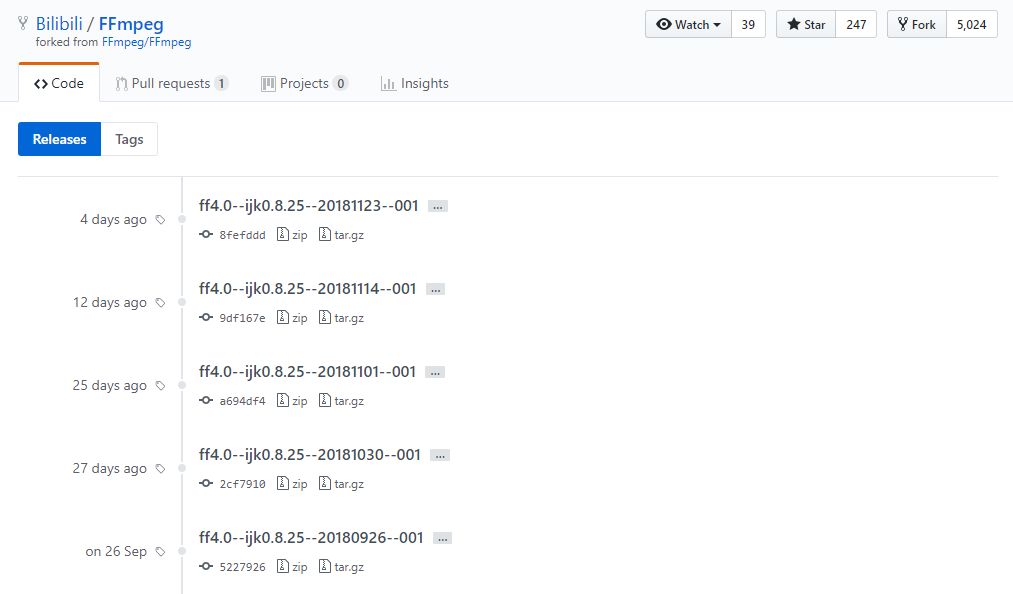The height and width of the screenshot is (594, 1013).
Task: Click tag icon beside 4 days ago
Action: (160, 220)
